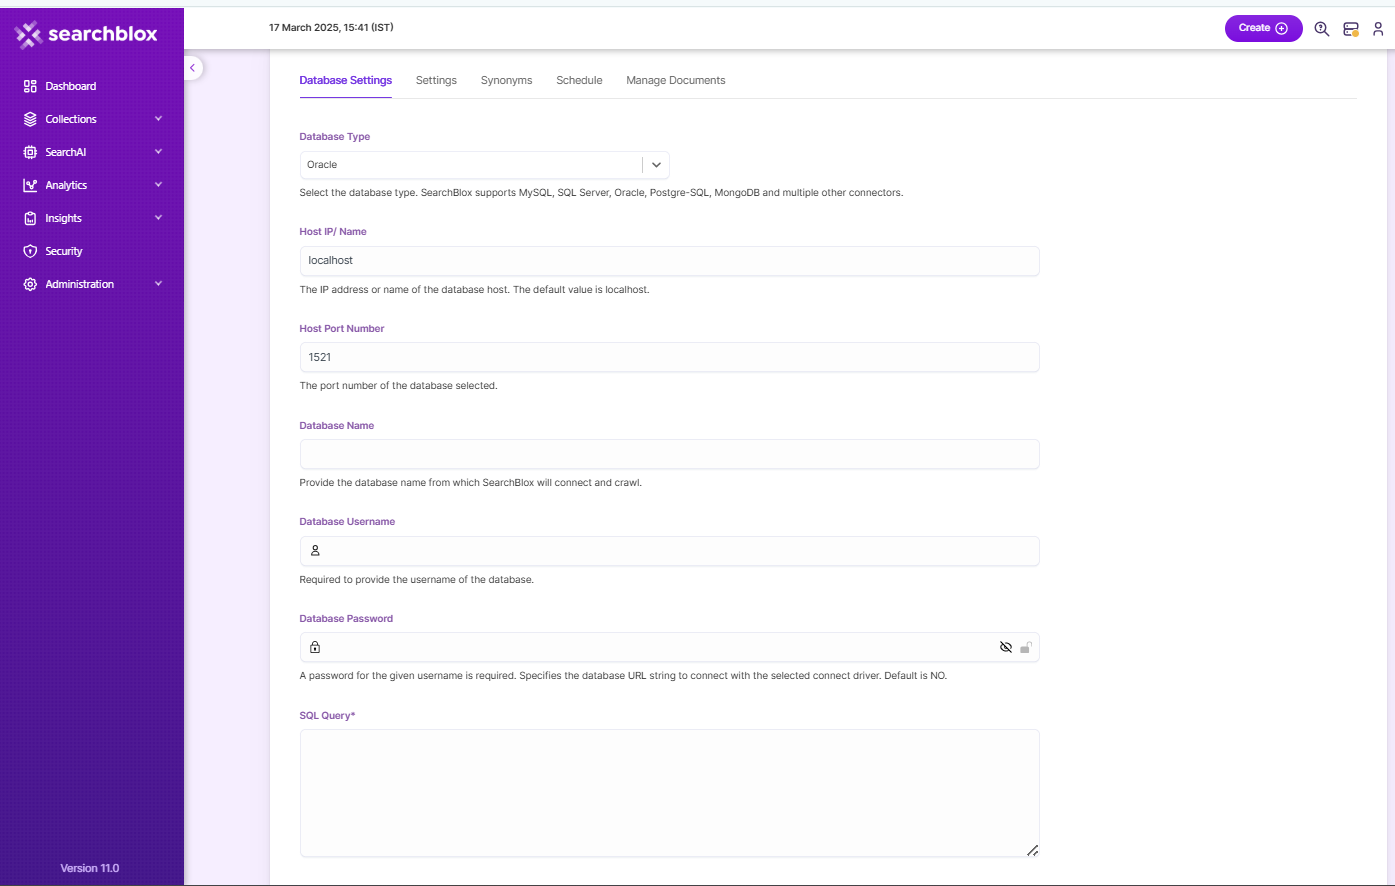The height and width of the screenshot is (886, 1395).
Task: Open the Schedule tab
Action: (x=579, y=80)
